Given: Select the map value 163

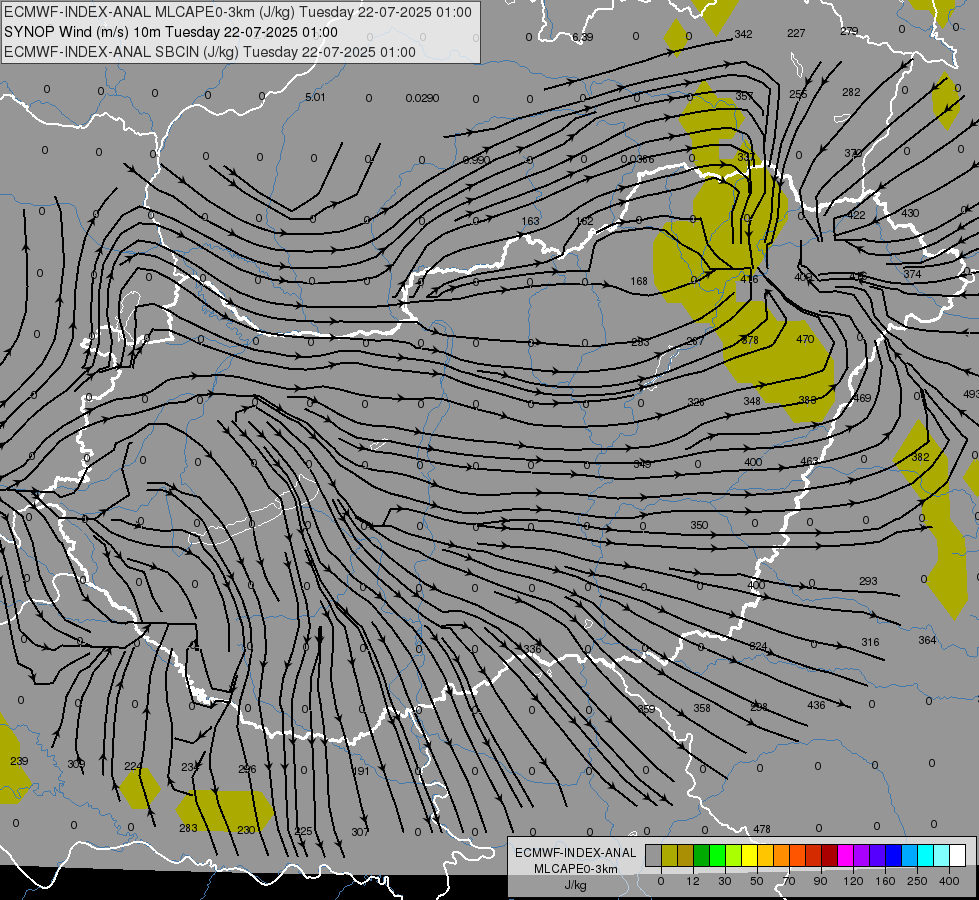Looking at the screenshot, I should point(530,221).
